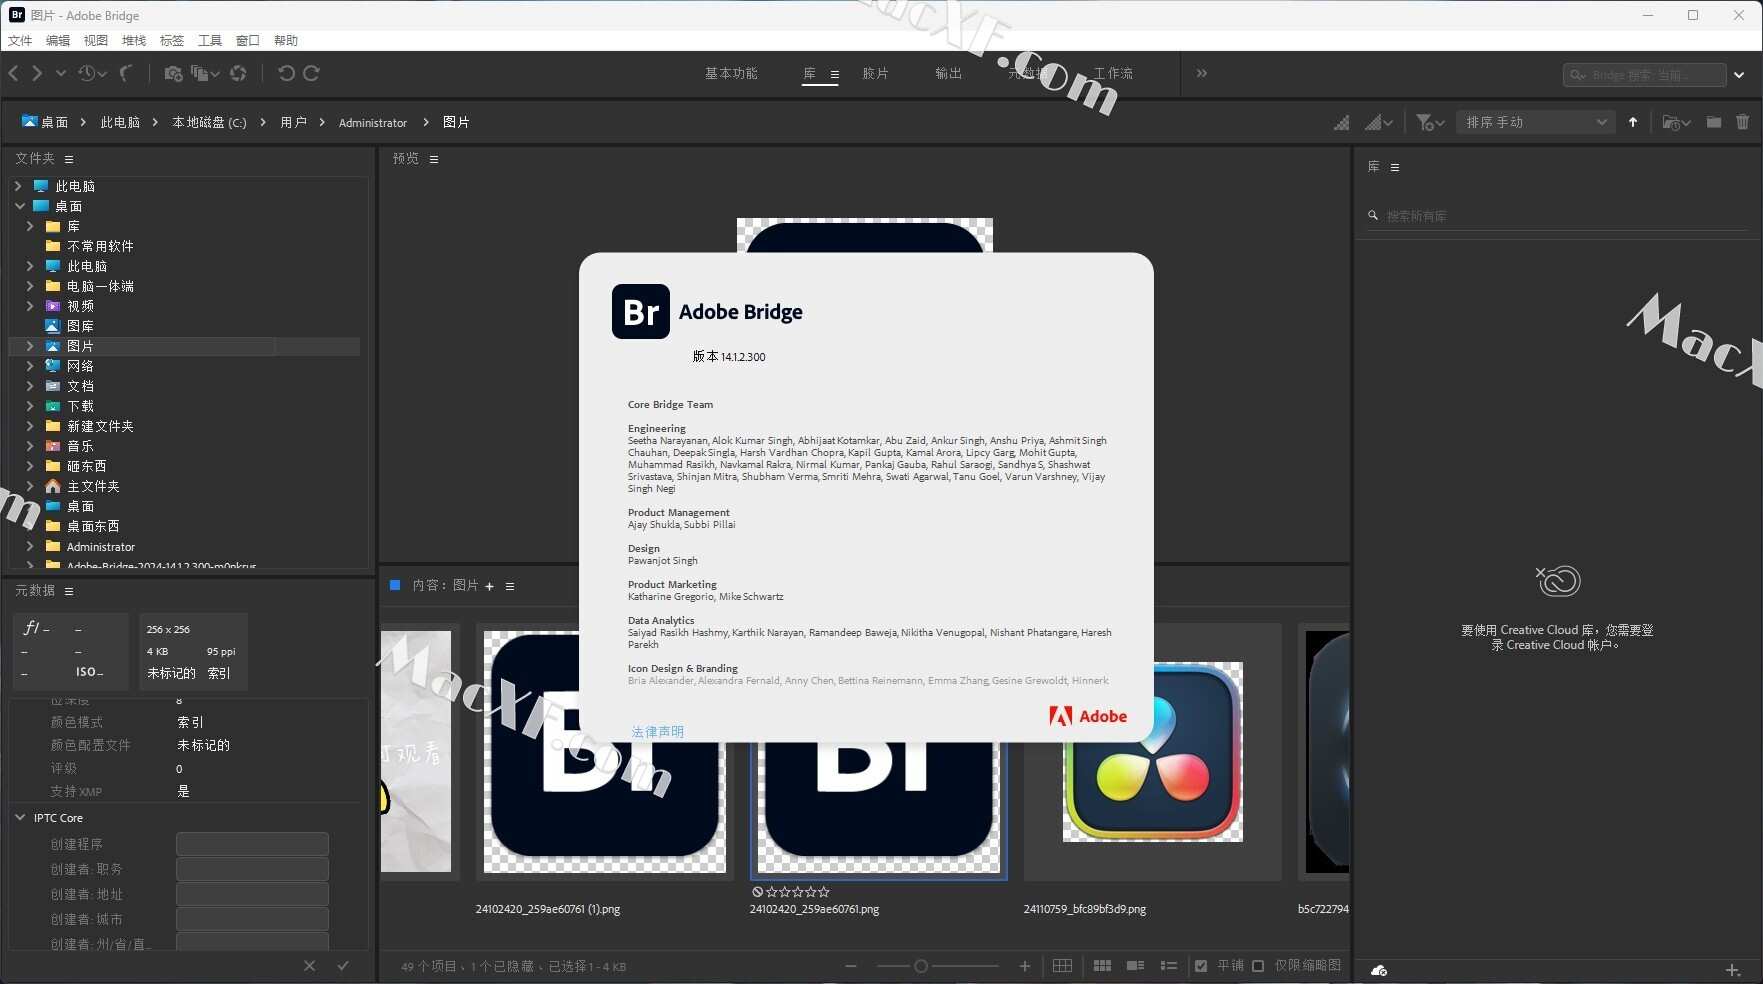Decrease thumbnail size minus button

(851, 966)
